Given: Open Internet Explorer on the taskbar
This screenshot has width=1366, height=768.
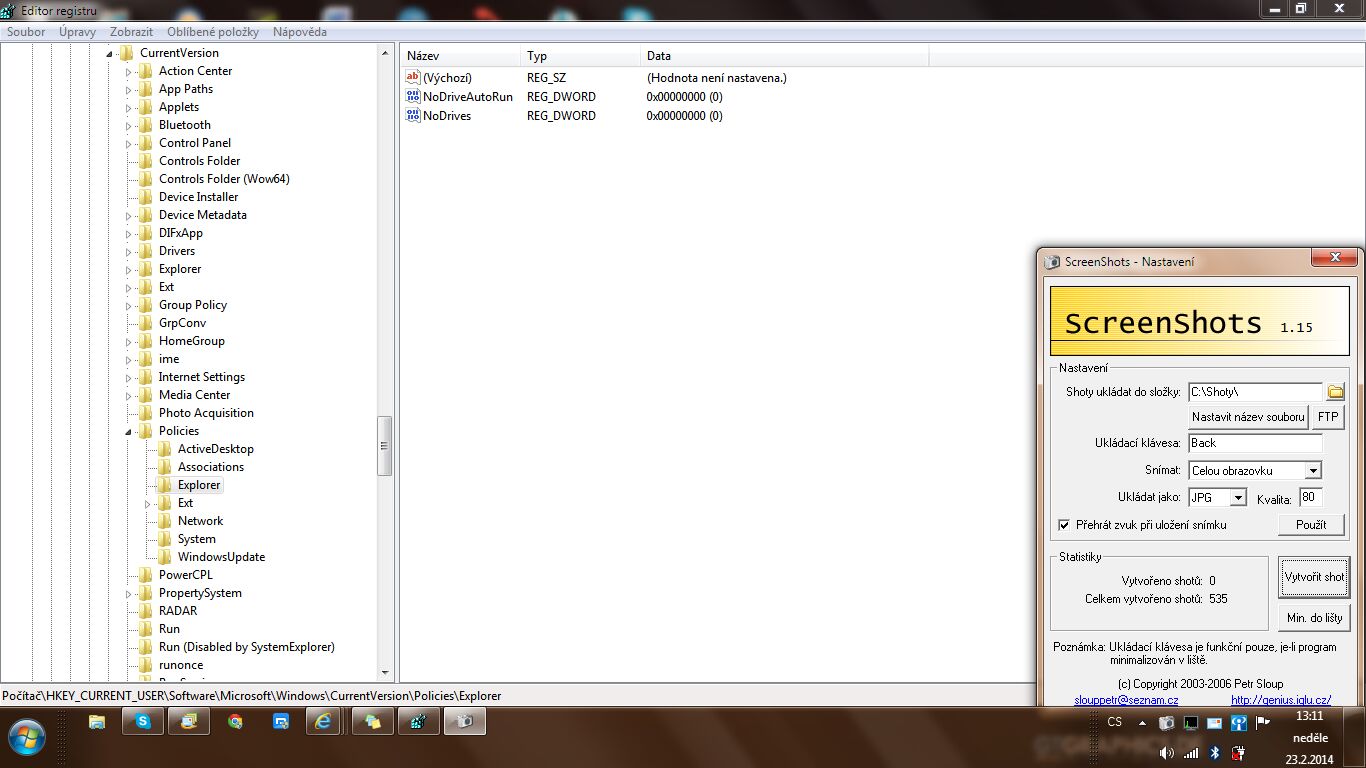Looking at the screenshot, I should click(323, 721).
